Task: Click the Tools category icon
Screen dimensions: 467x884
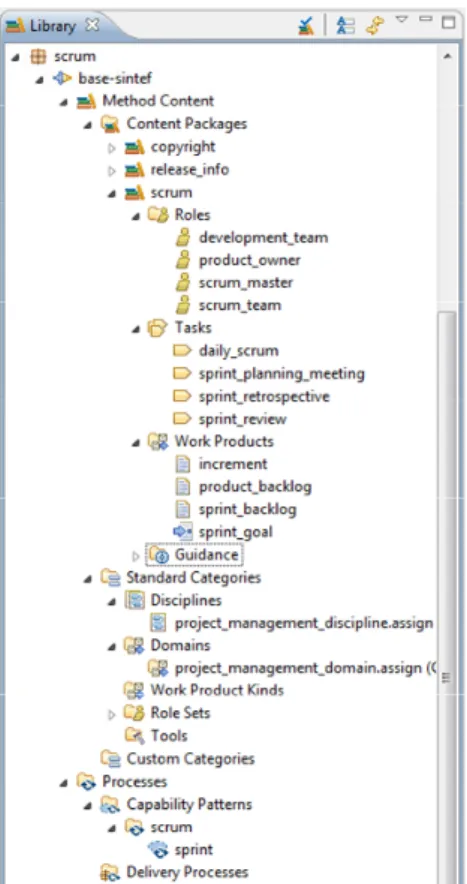Action: click(134, 736)
